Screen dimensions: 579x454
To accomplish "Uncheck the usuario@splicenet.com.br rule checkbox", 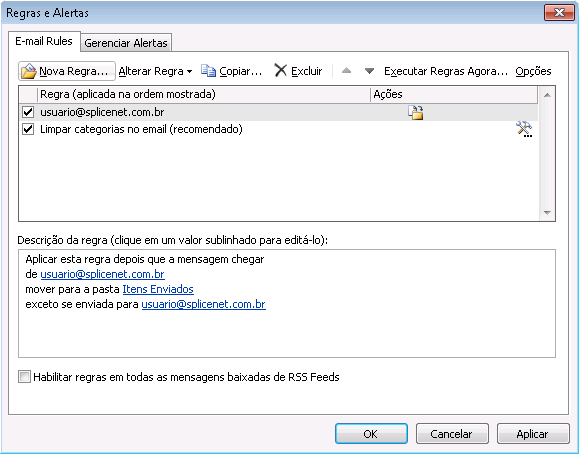I will pyautogui.click(x=28, y=112).
